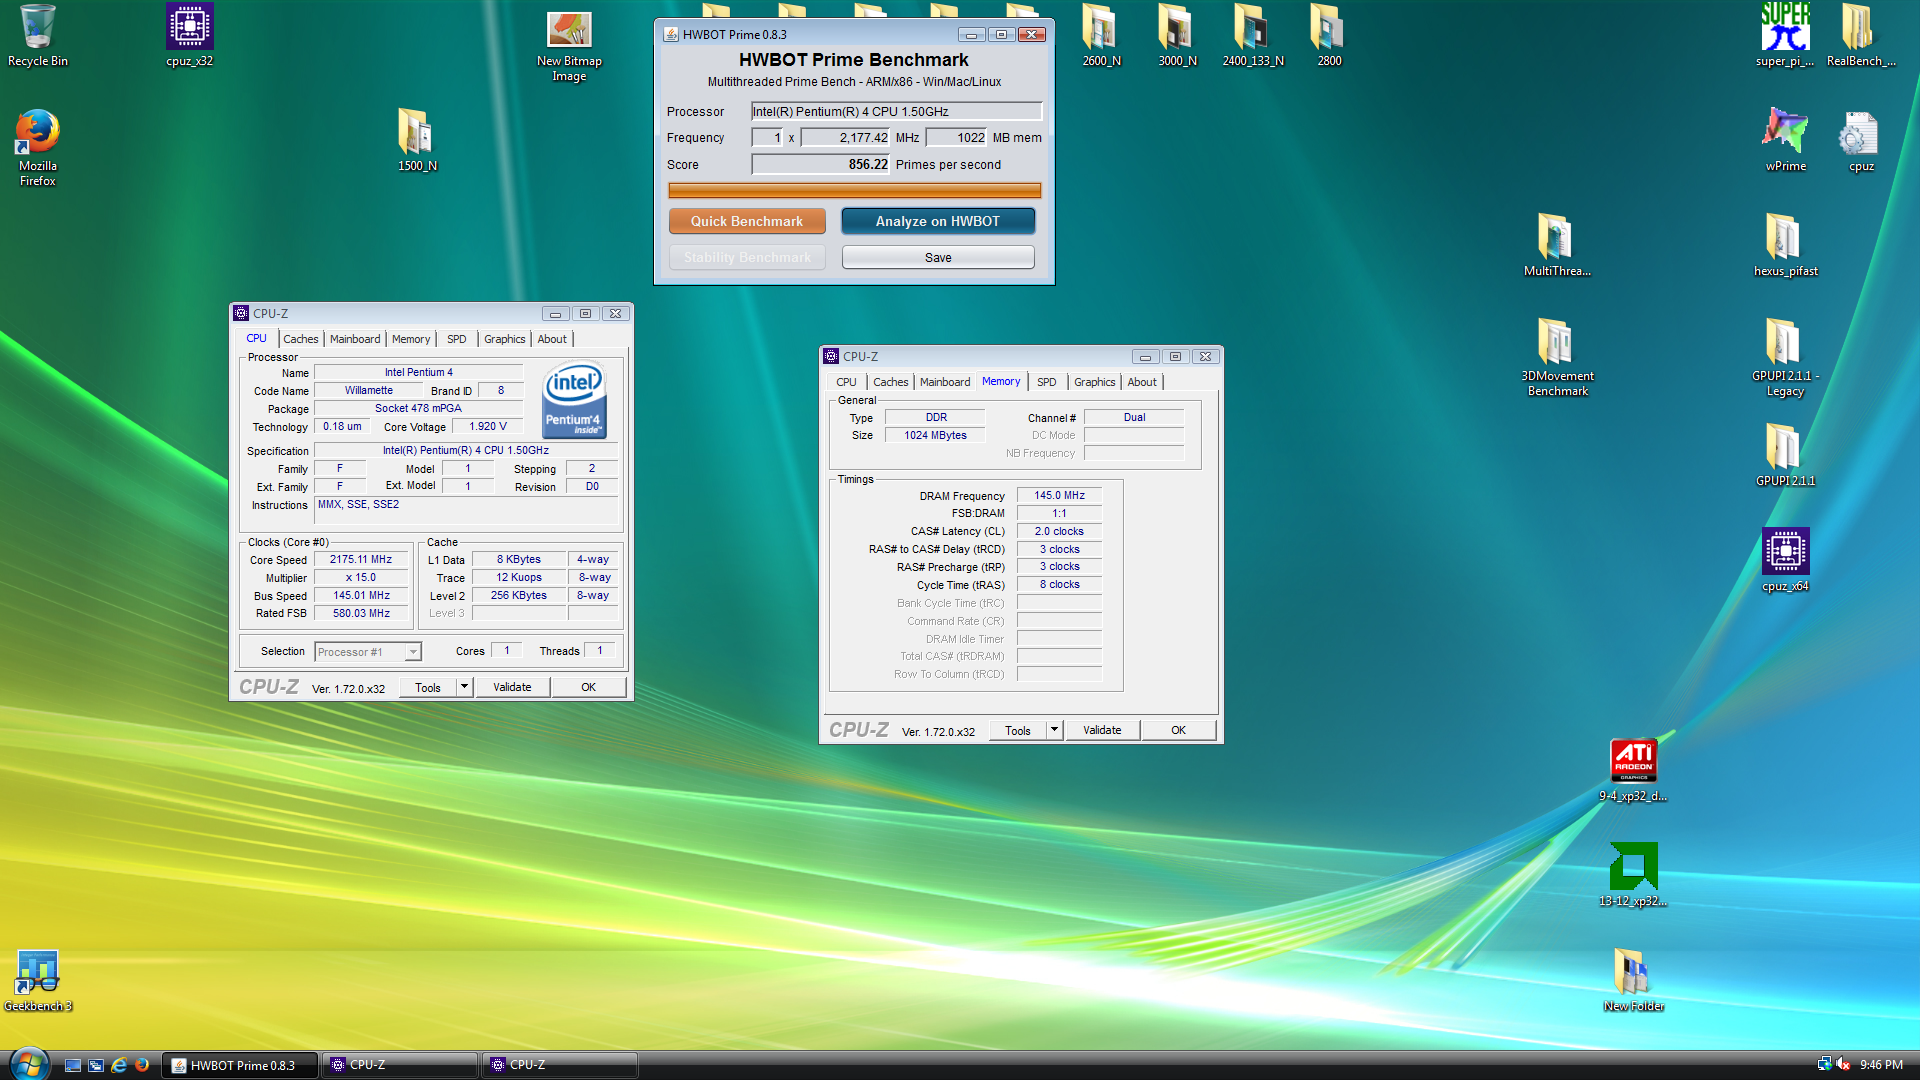Launch the wPrime desktop icon
Viewport: 1920px width, 1080px height.
coord(1785,140)
